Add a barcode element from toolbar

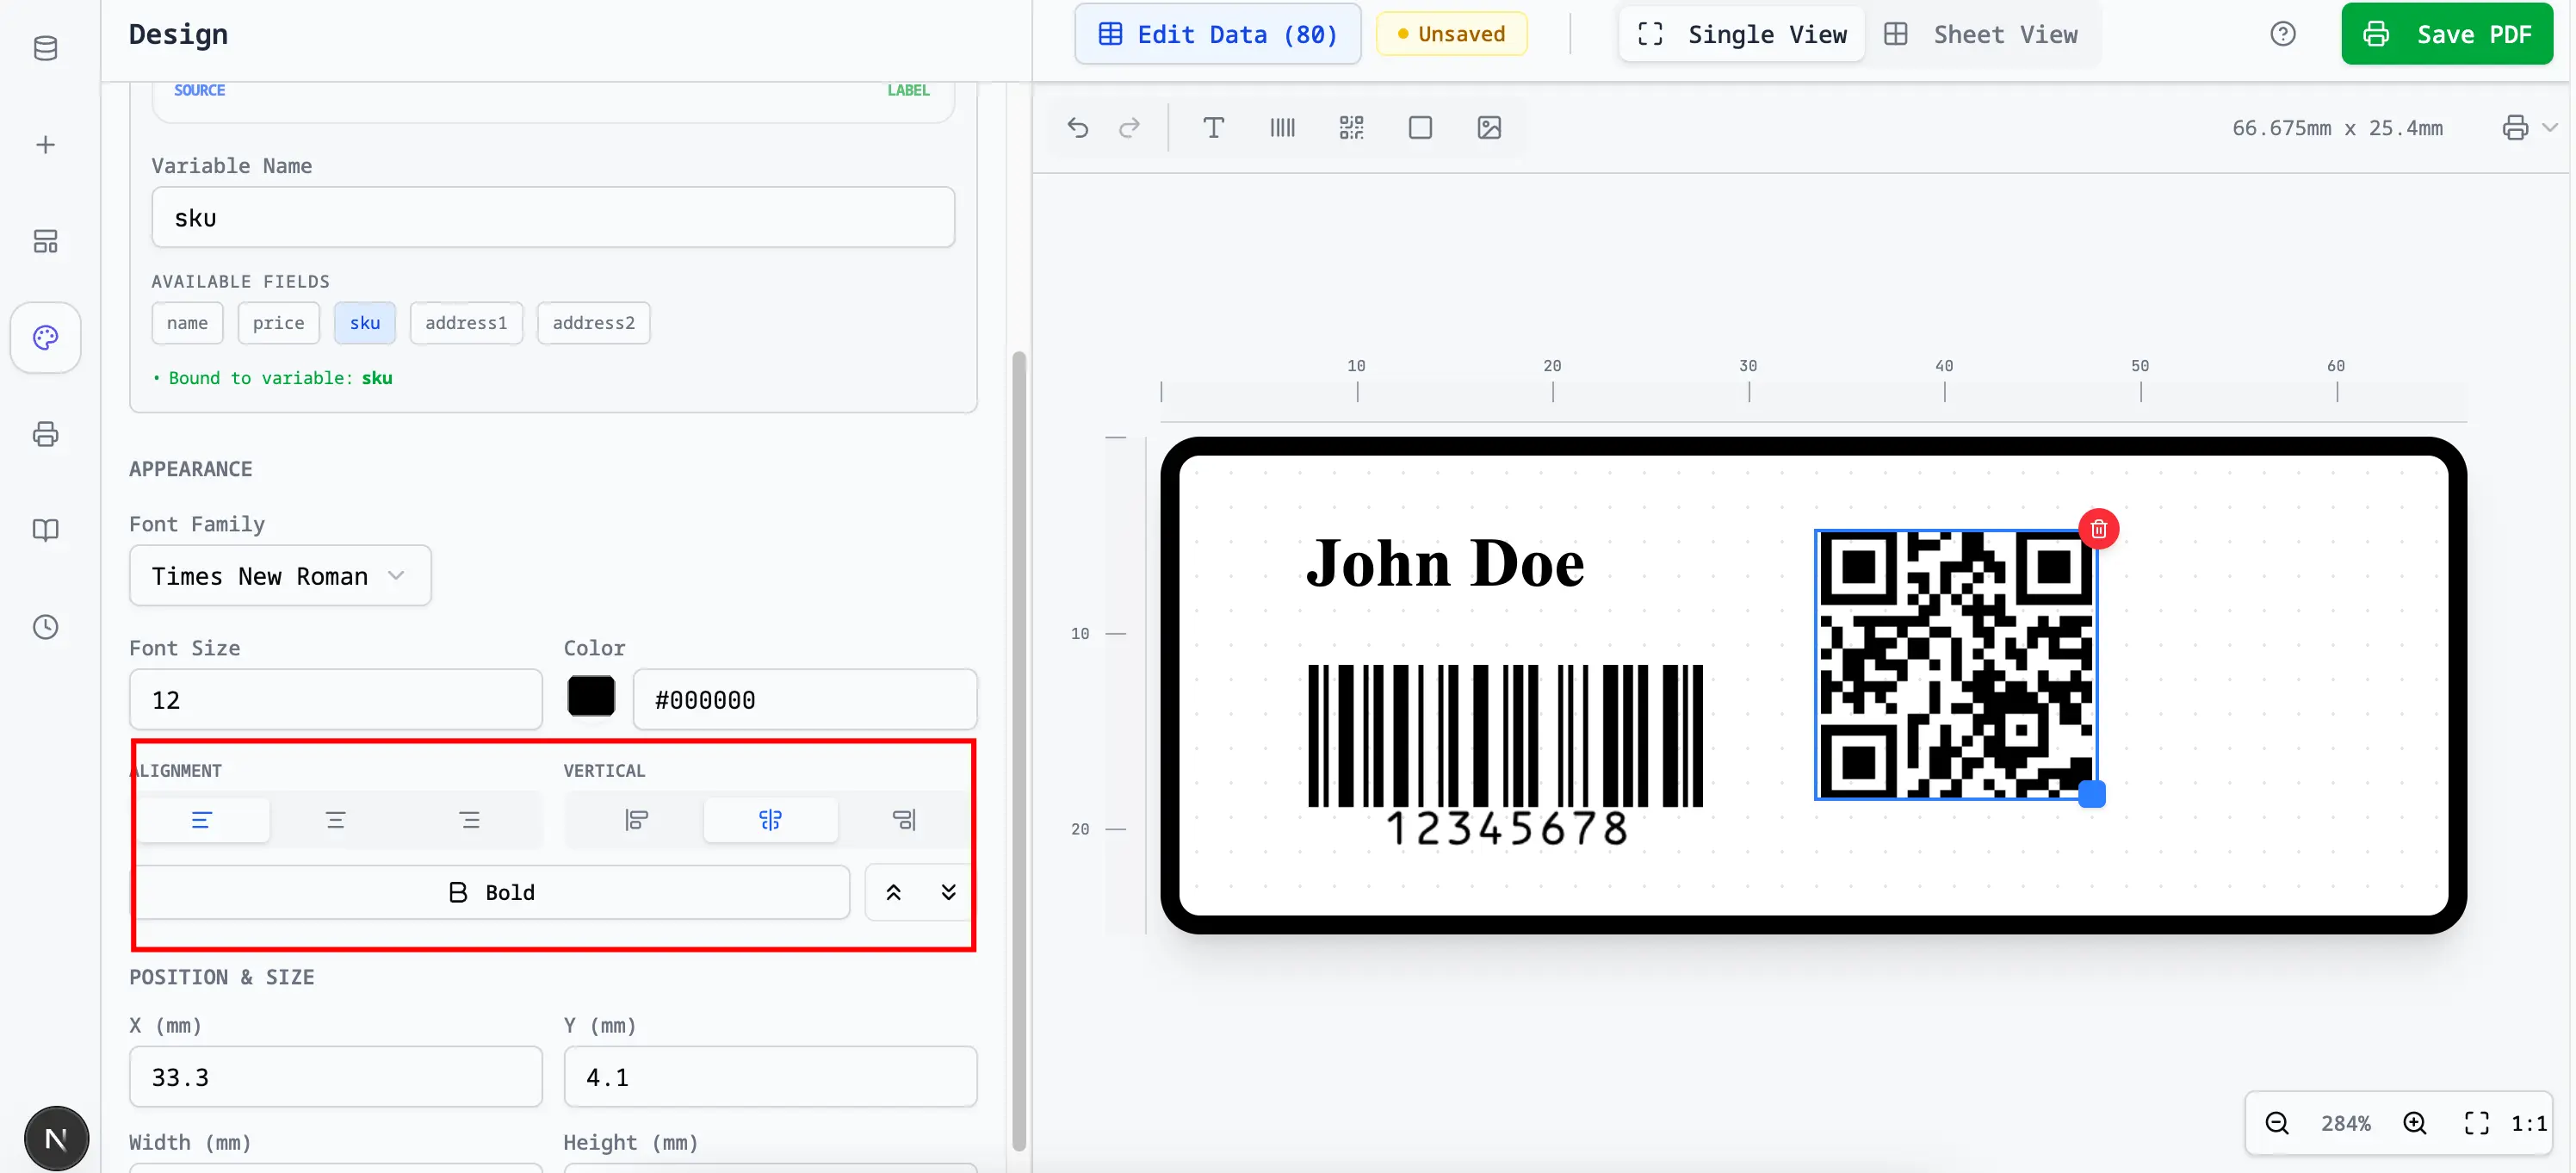pyautogui.click(x=1282, y=128)
